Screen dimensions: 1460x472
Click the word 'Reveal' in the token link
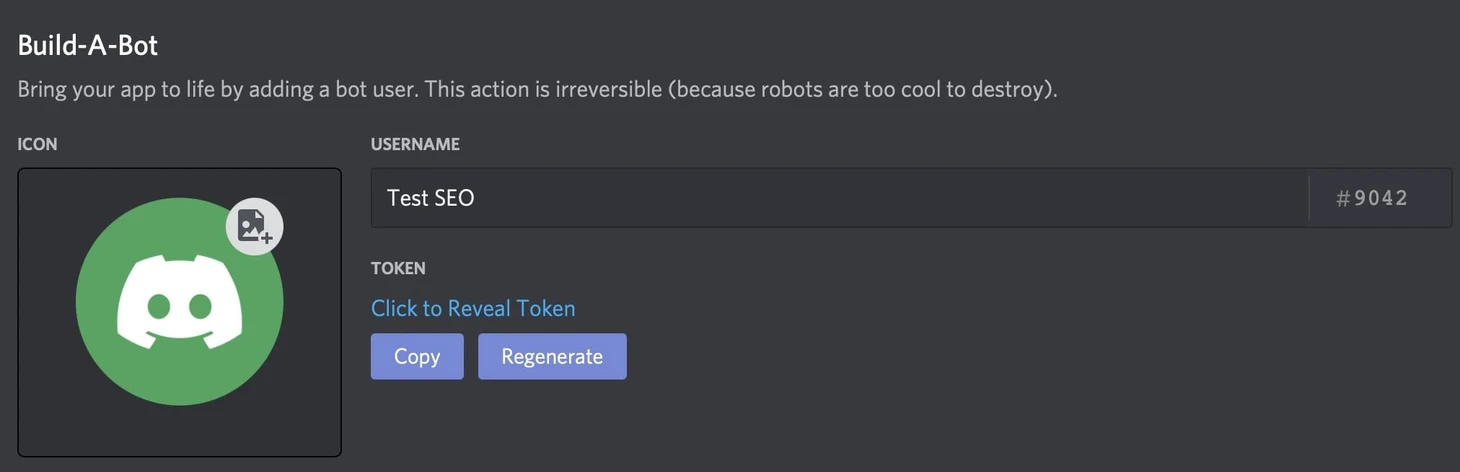point(480,308)
